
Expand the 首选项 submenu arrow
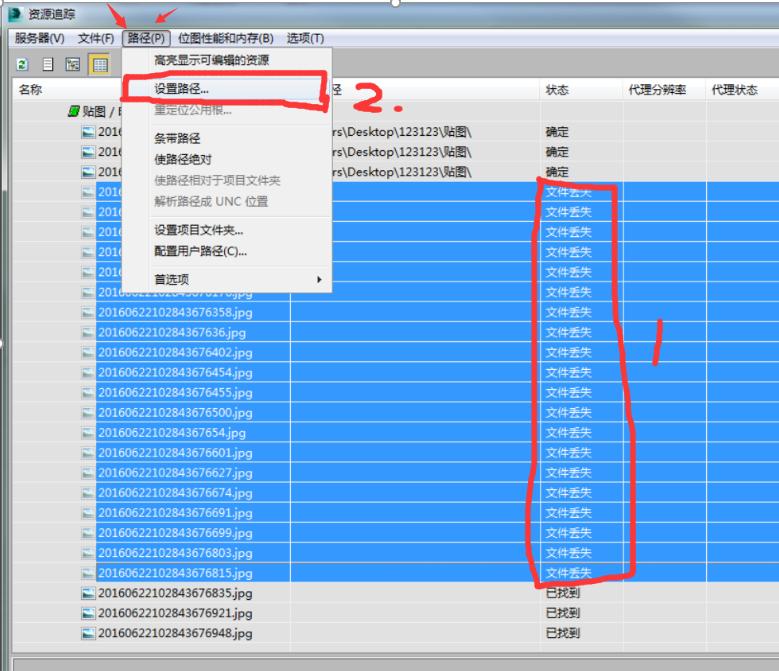[x=319, y=280]
